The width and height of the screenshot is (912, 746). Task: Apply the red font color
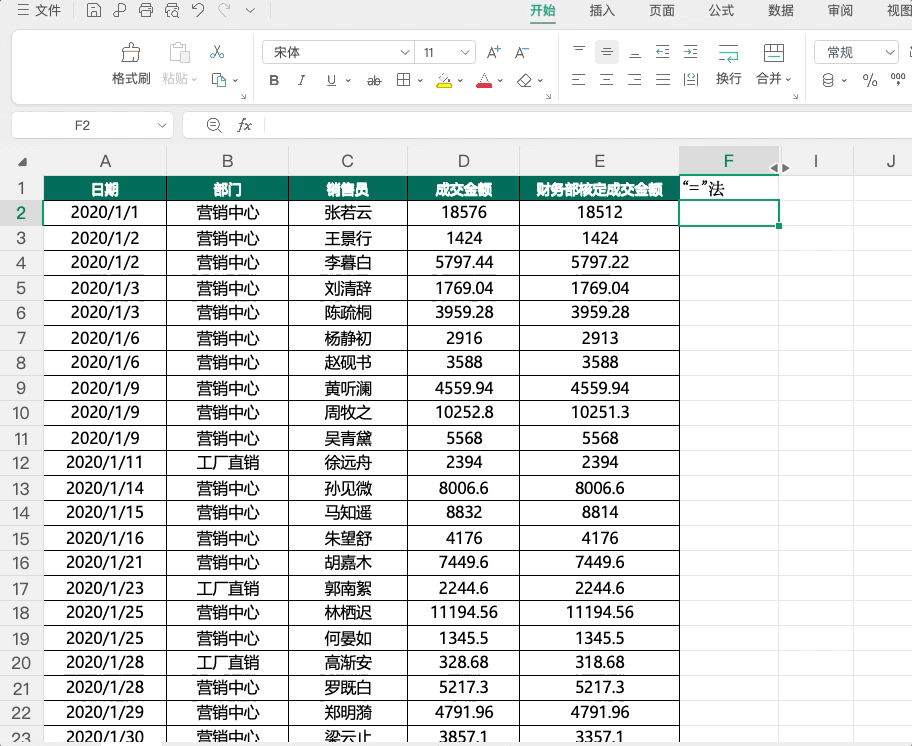pos(484,80)
